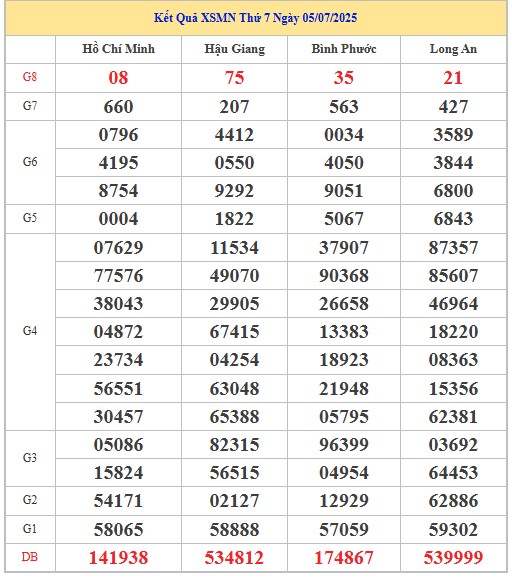This screenshot has width=512, height=578.
Task: Click the Bình Phước column header
Action: click(x=344, y=49)
